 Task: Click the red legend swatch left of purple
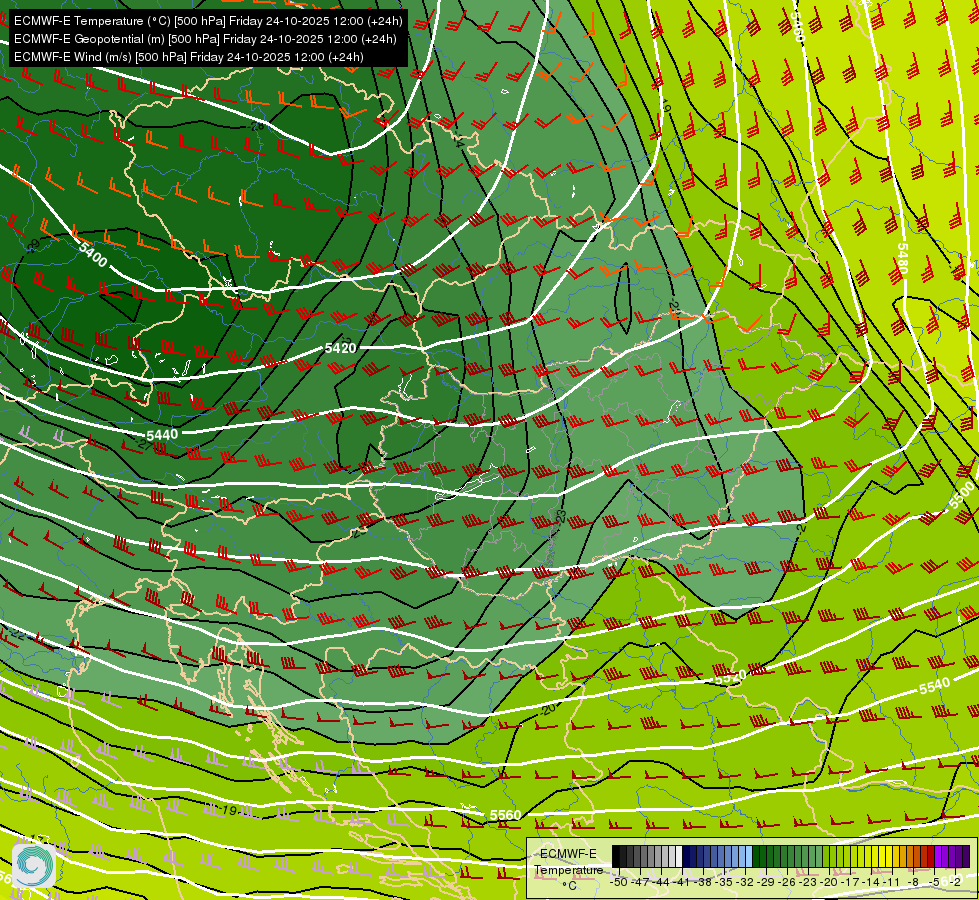tap(931, 856)
